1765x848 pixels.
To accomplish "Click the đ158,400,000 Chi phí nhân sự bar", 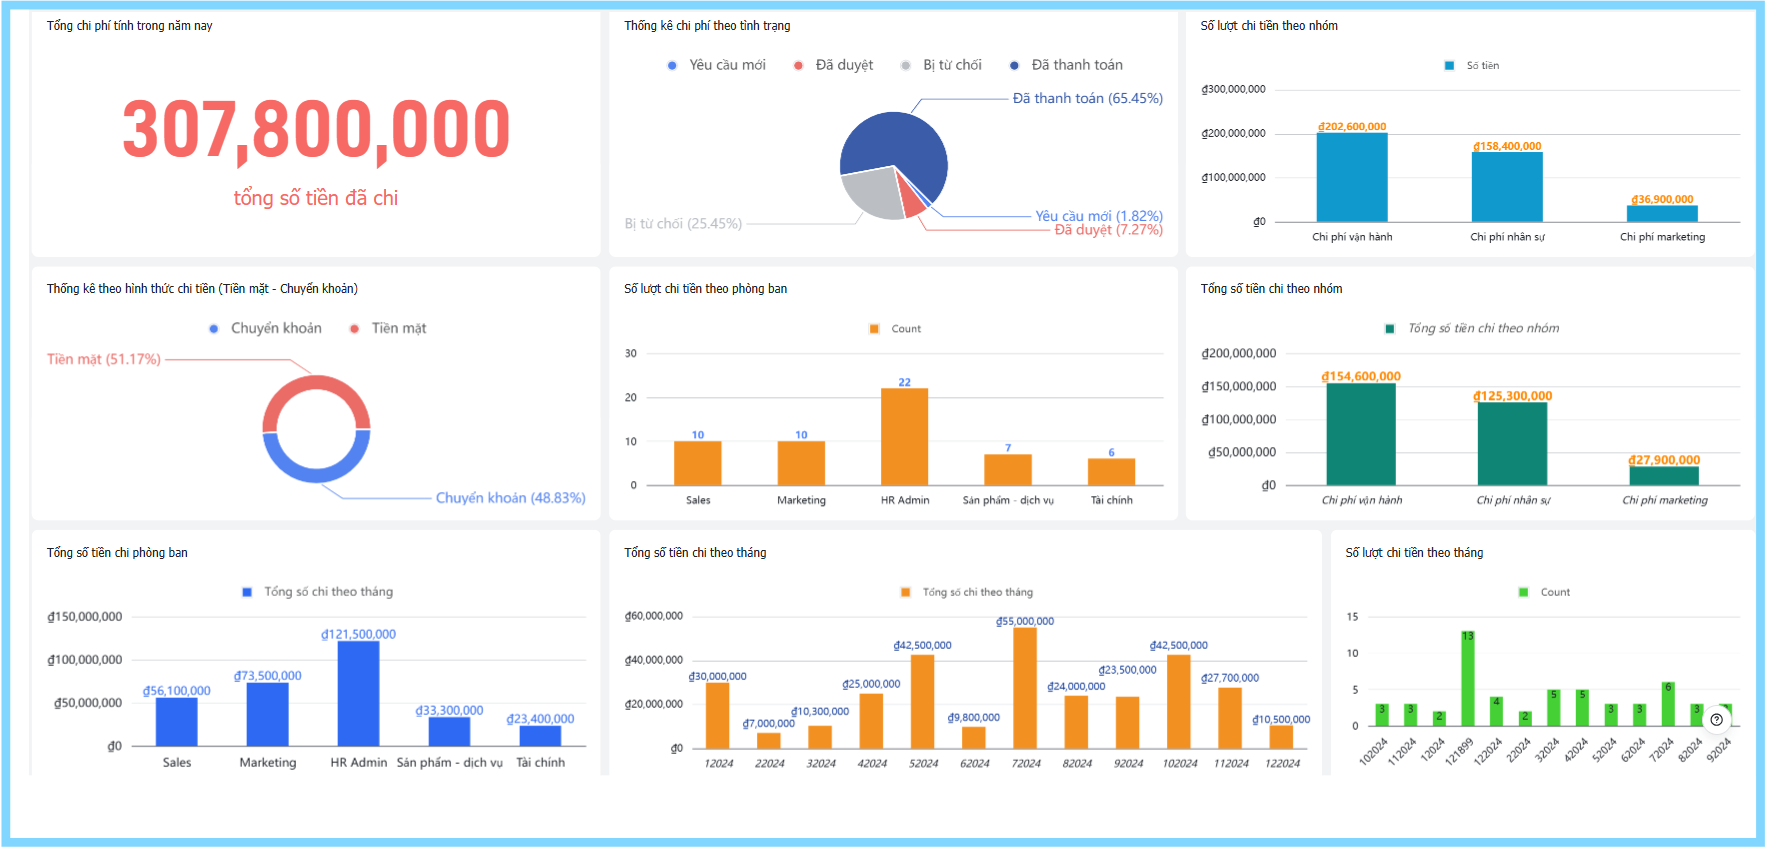I will 1507,187.
